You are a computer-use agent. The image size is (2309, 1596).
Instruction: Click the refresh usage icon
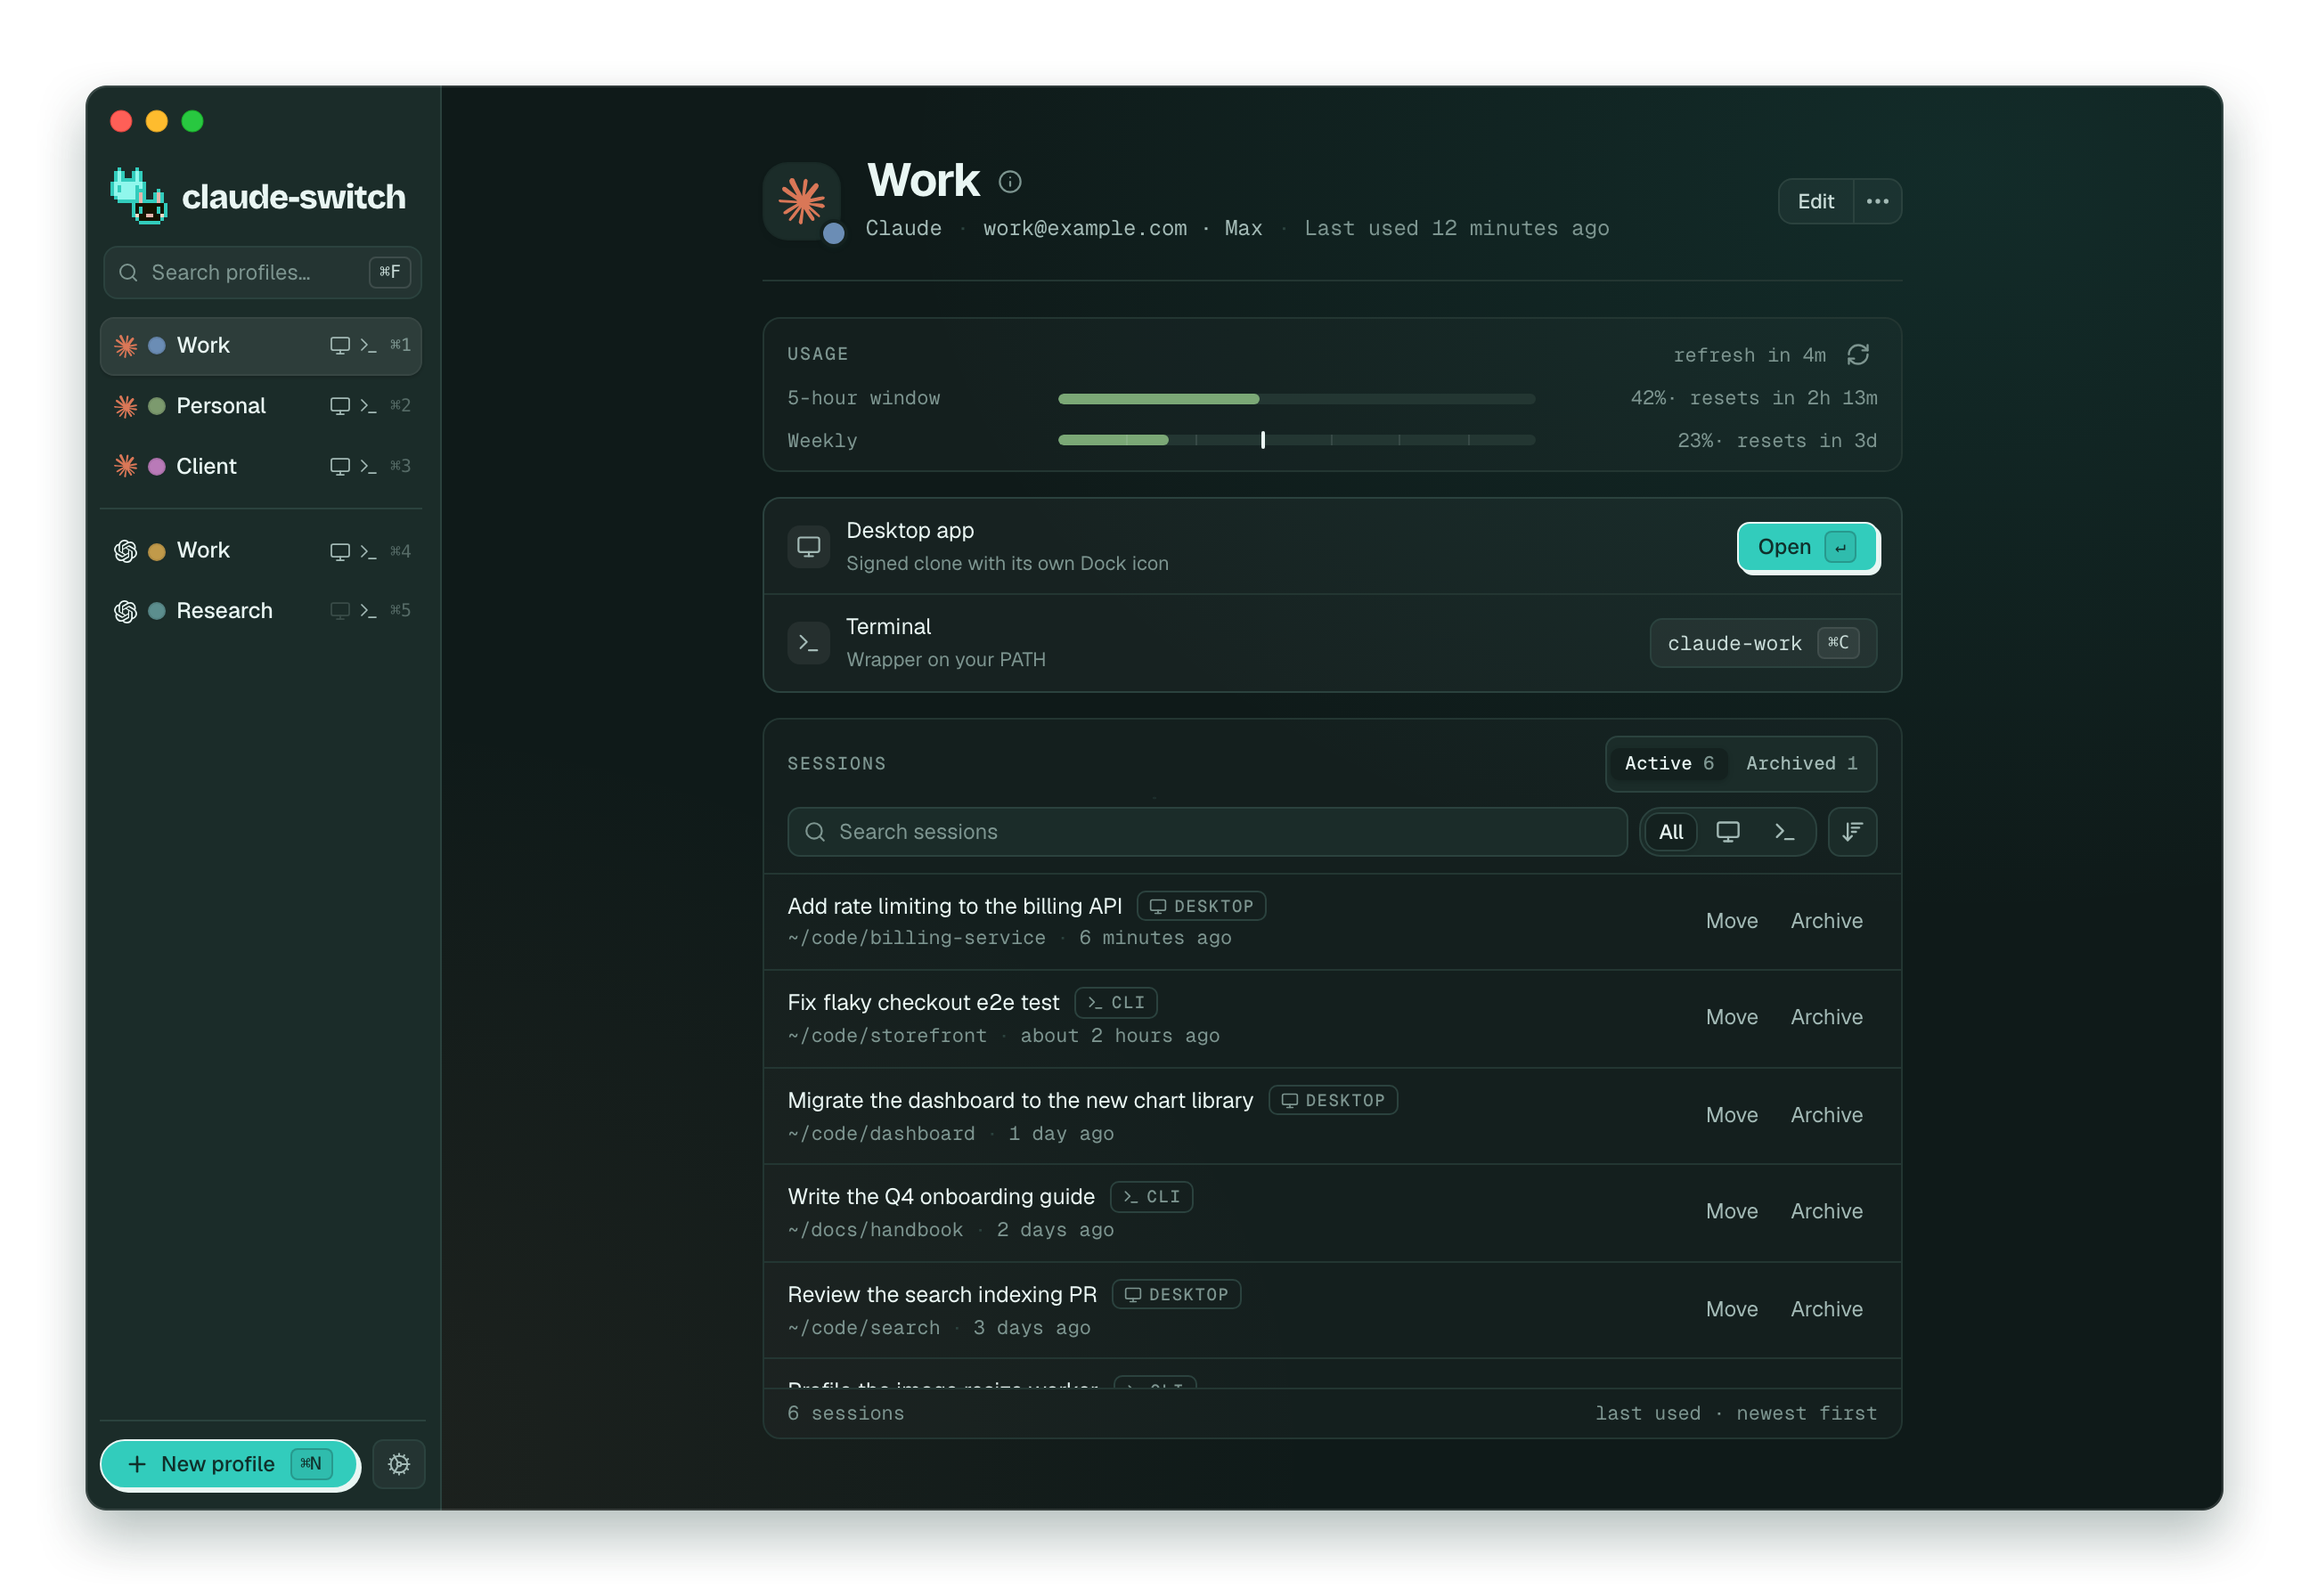point(1858,355)
